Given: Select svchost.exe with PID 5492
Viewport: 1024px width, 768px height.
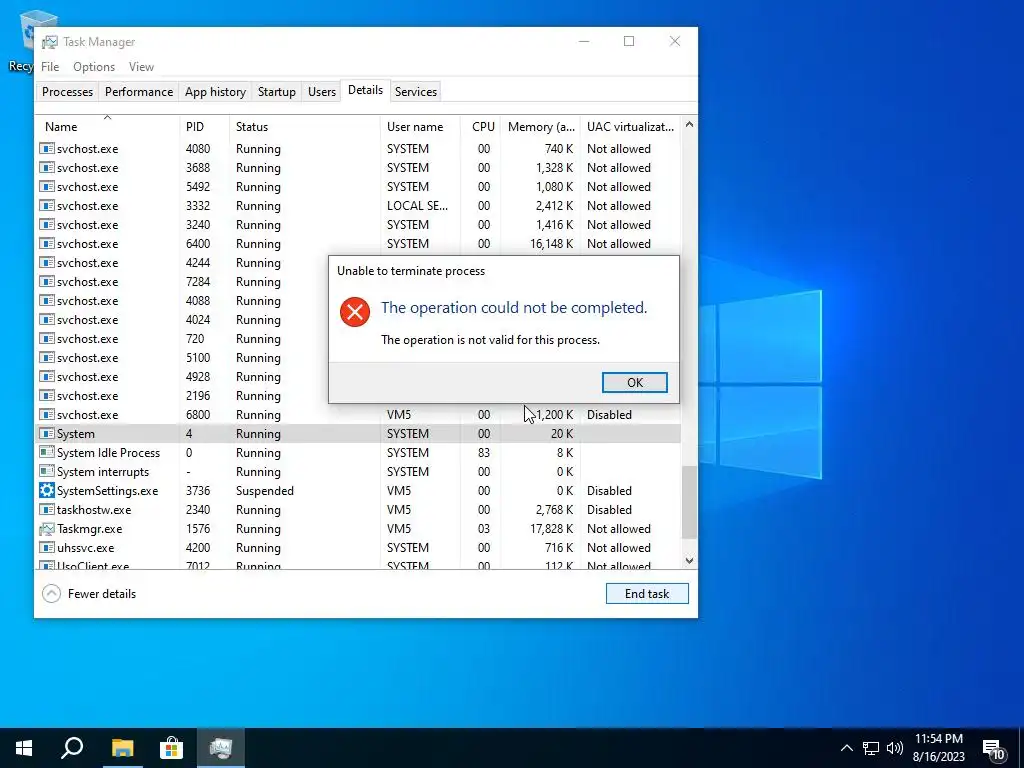Looking at the screenshot, I should (x=358, y=187).
